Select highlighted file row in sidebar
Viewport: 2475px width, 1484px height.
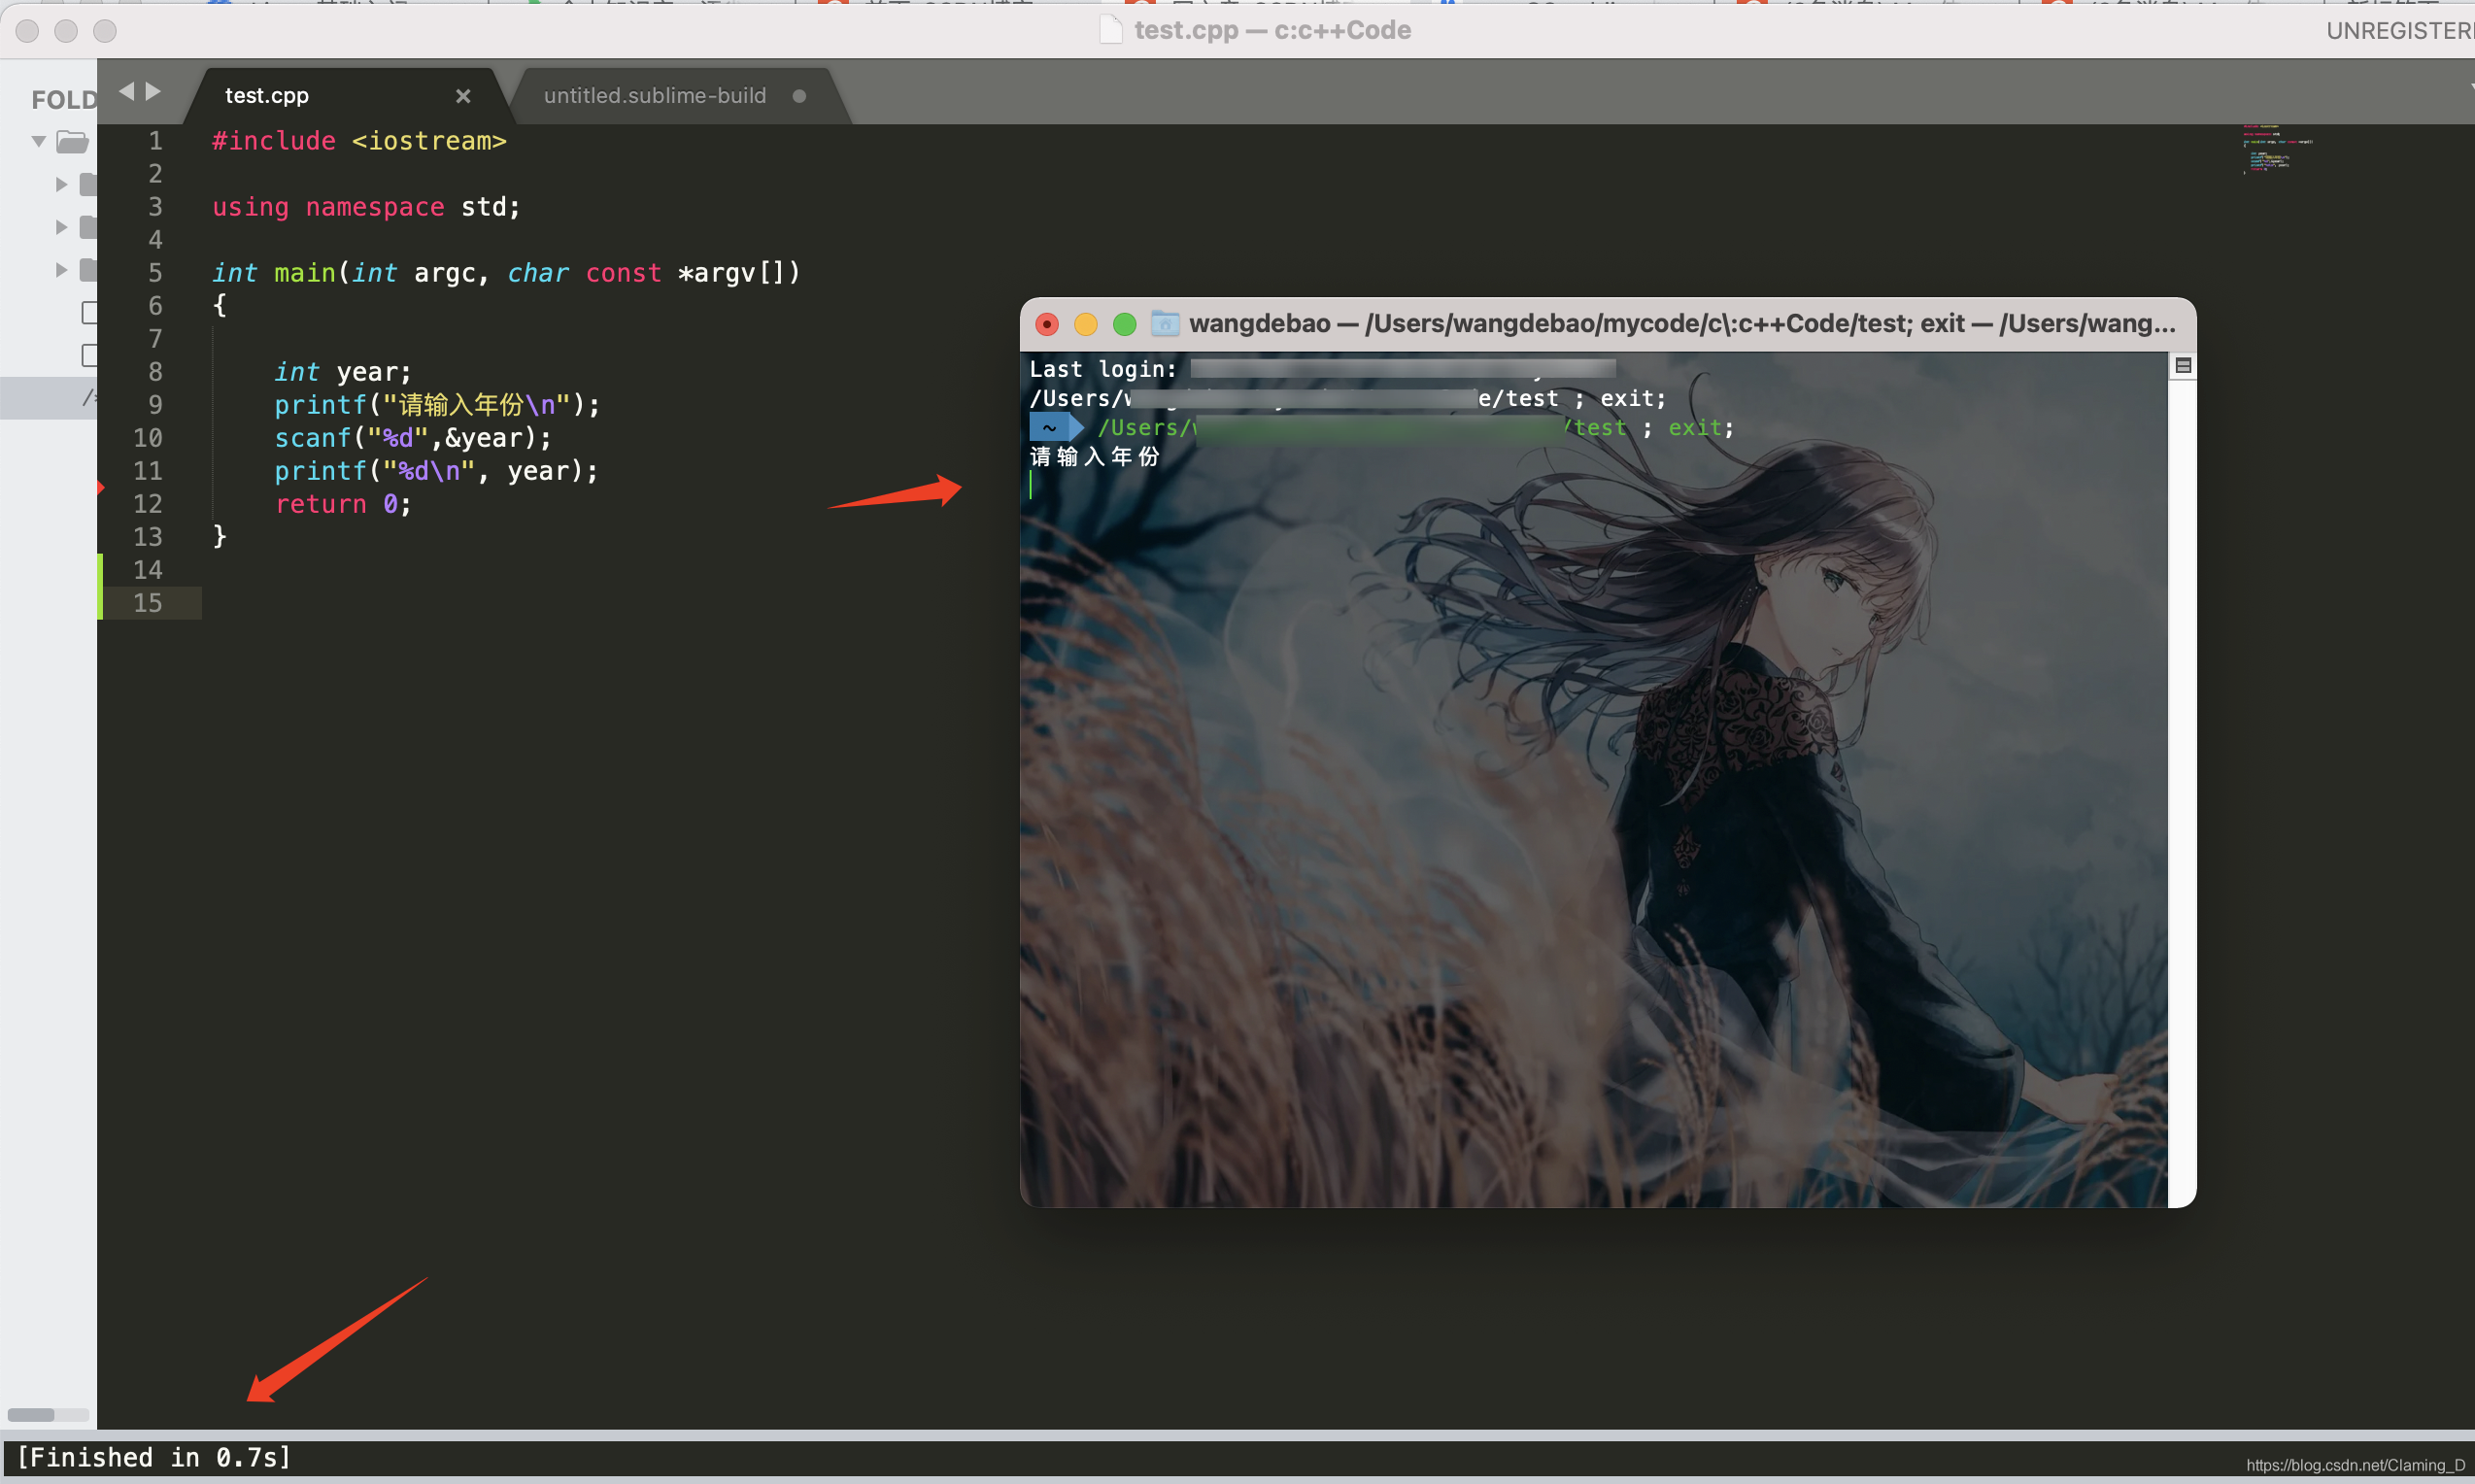pyautogui.click(x=48, y=397)
